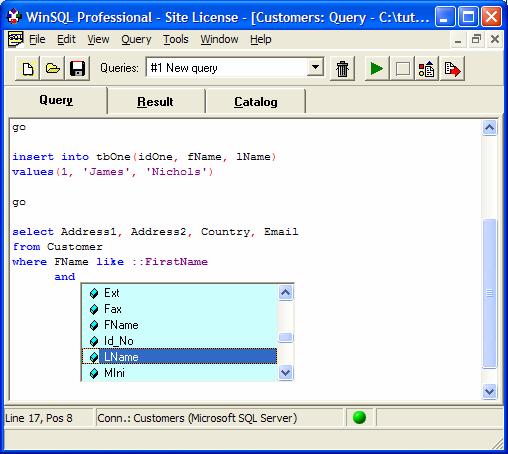
Task: Open the Query menu
Action: coord(136,39)
